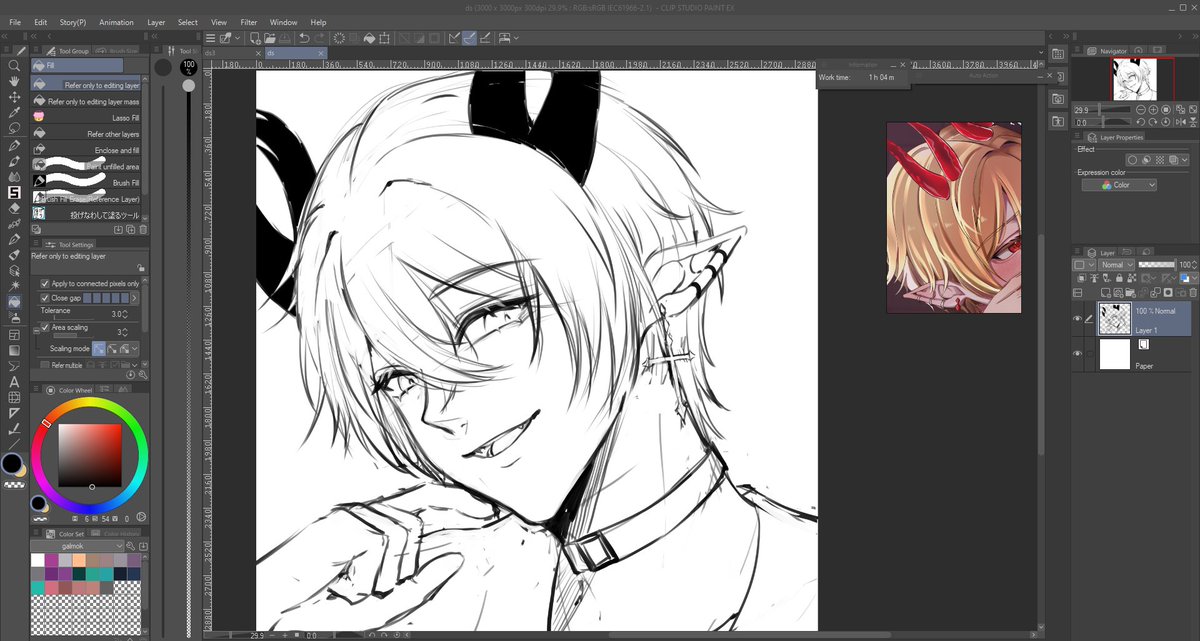Click the Fill icon in command bar
This screenshot has width=1200, height=641.
pyautogui.click(x=368, y=38)
